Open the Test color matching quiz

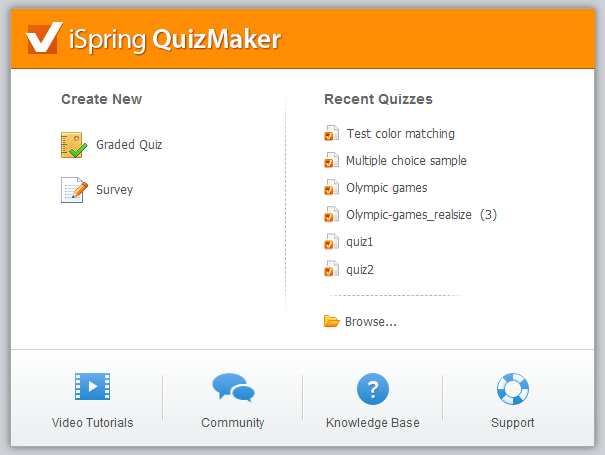pyautogui.click(x=401, y=134)
